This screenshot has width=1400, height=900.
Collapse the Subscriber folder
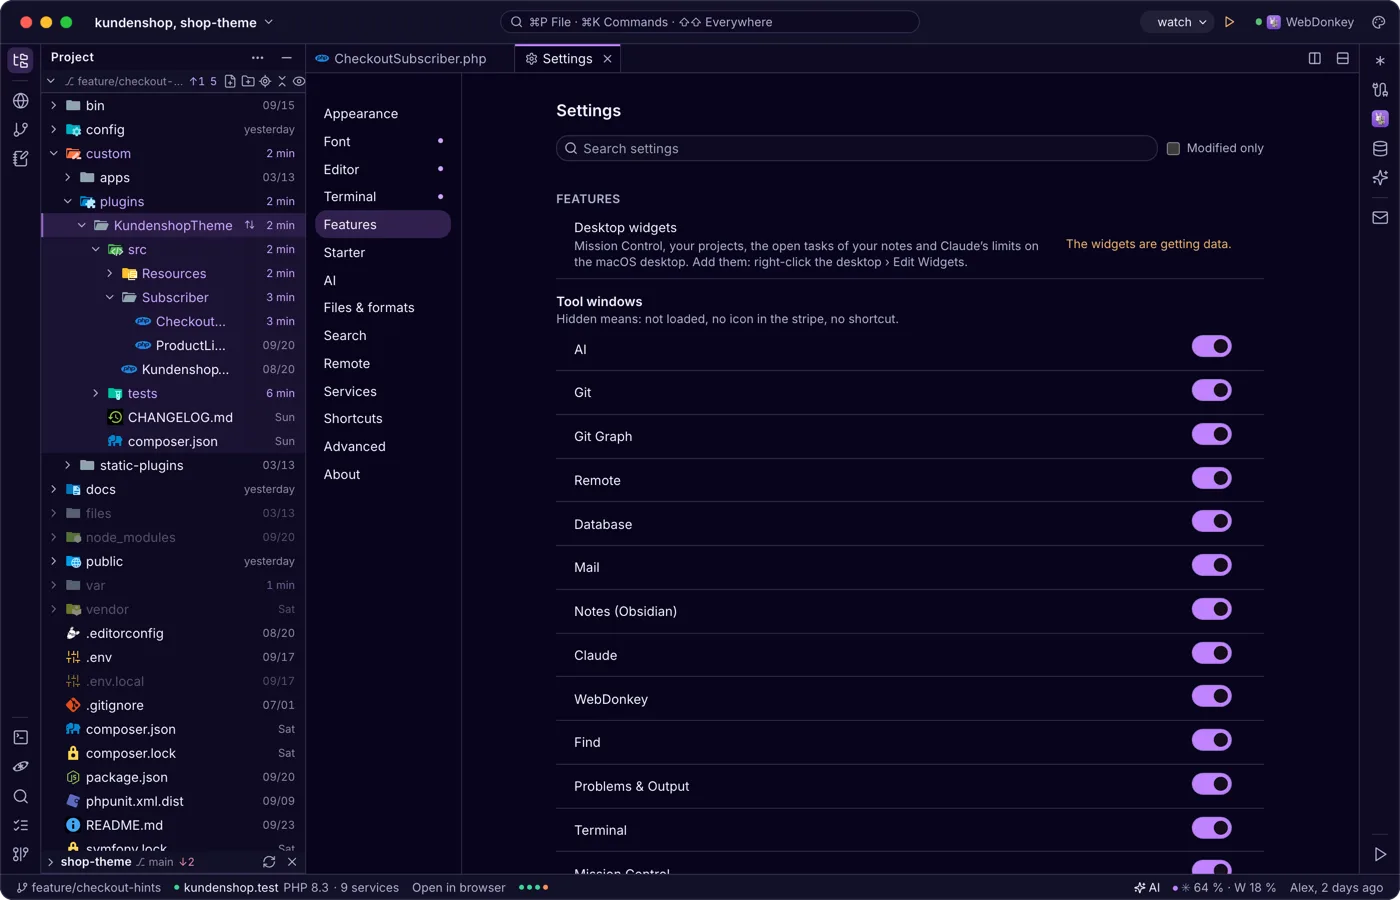110,297
